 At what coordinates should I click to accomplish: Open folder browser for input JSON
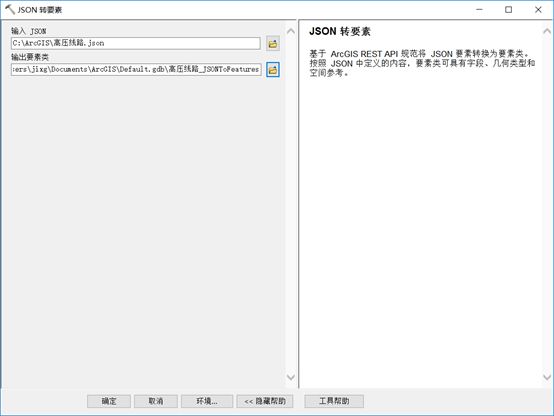[273, 43]
